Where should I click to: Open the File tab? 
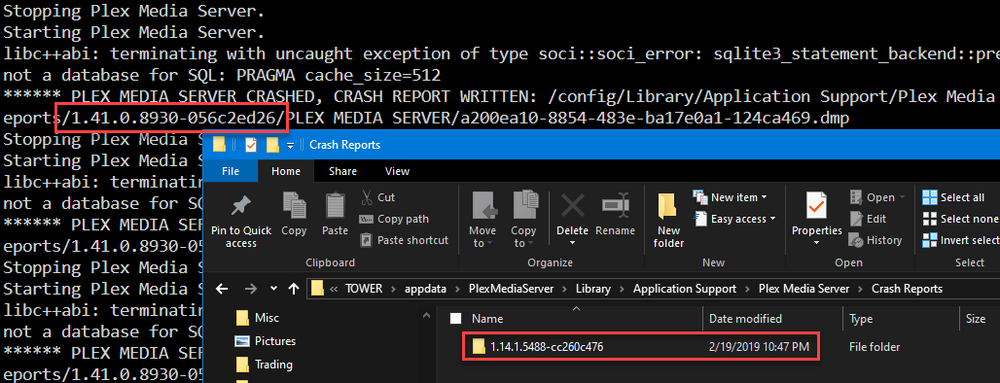[x=230, y=171]
